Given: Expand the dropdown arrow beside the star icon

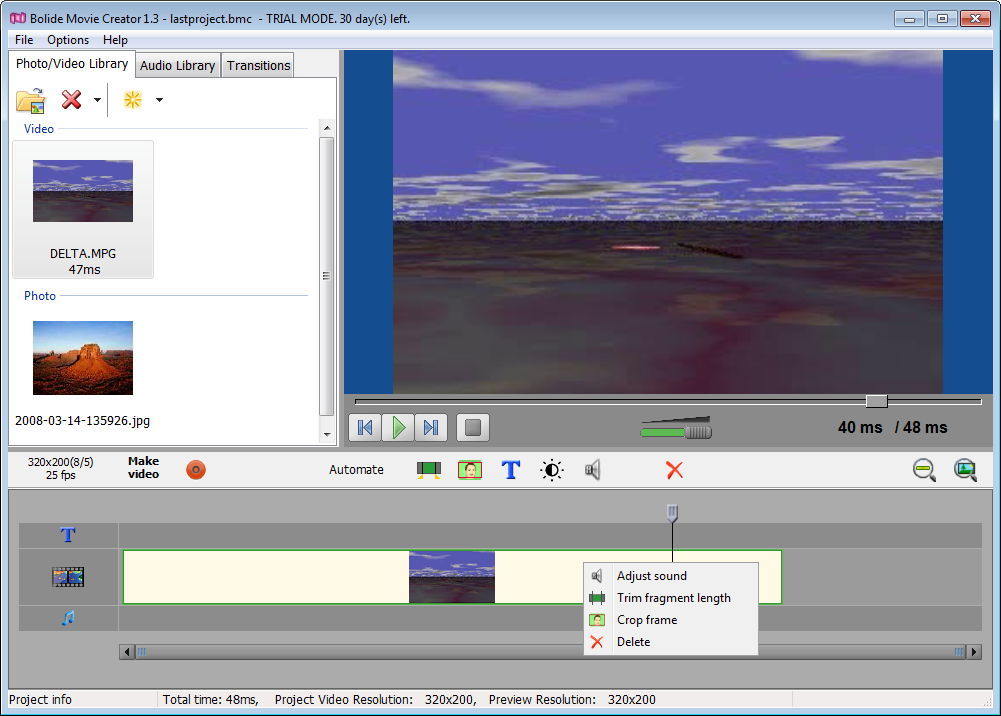Looking at the screenshot, I should click(x=160, y=100).
